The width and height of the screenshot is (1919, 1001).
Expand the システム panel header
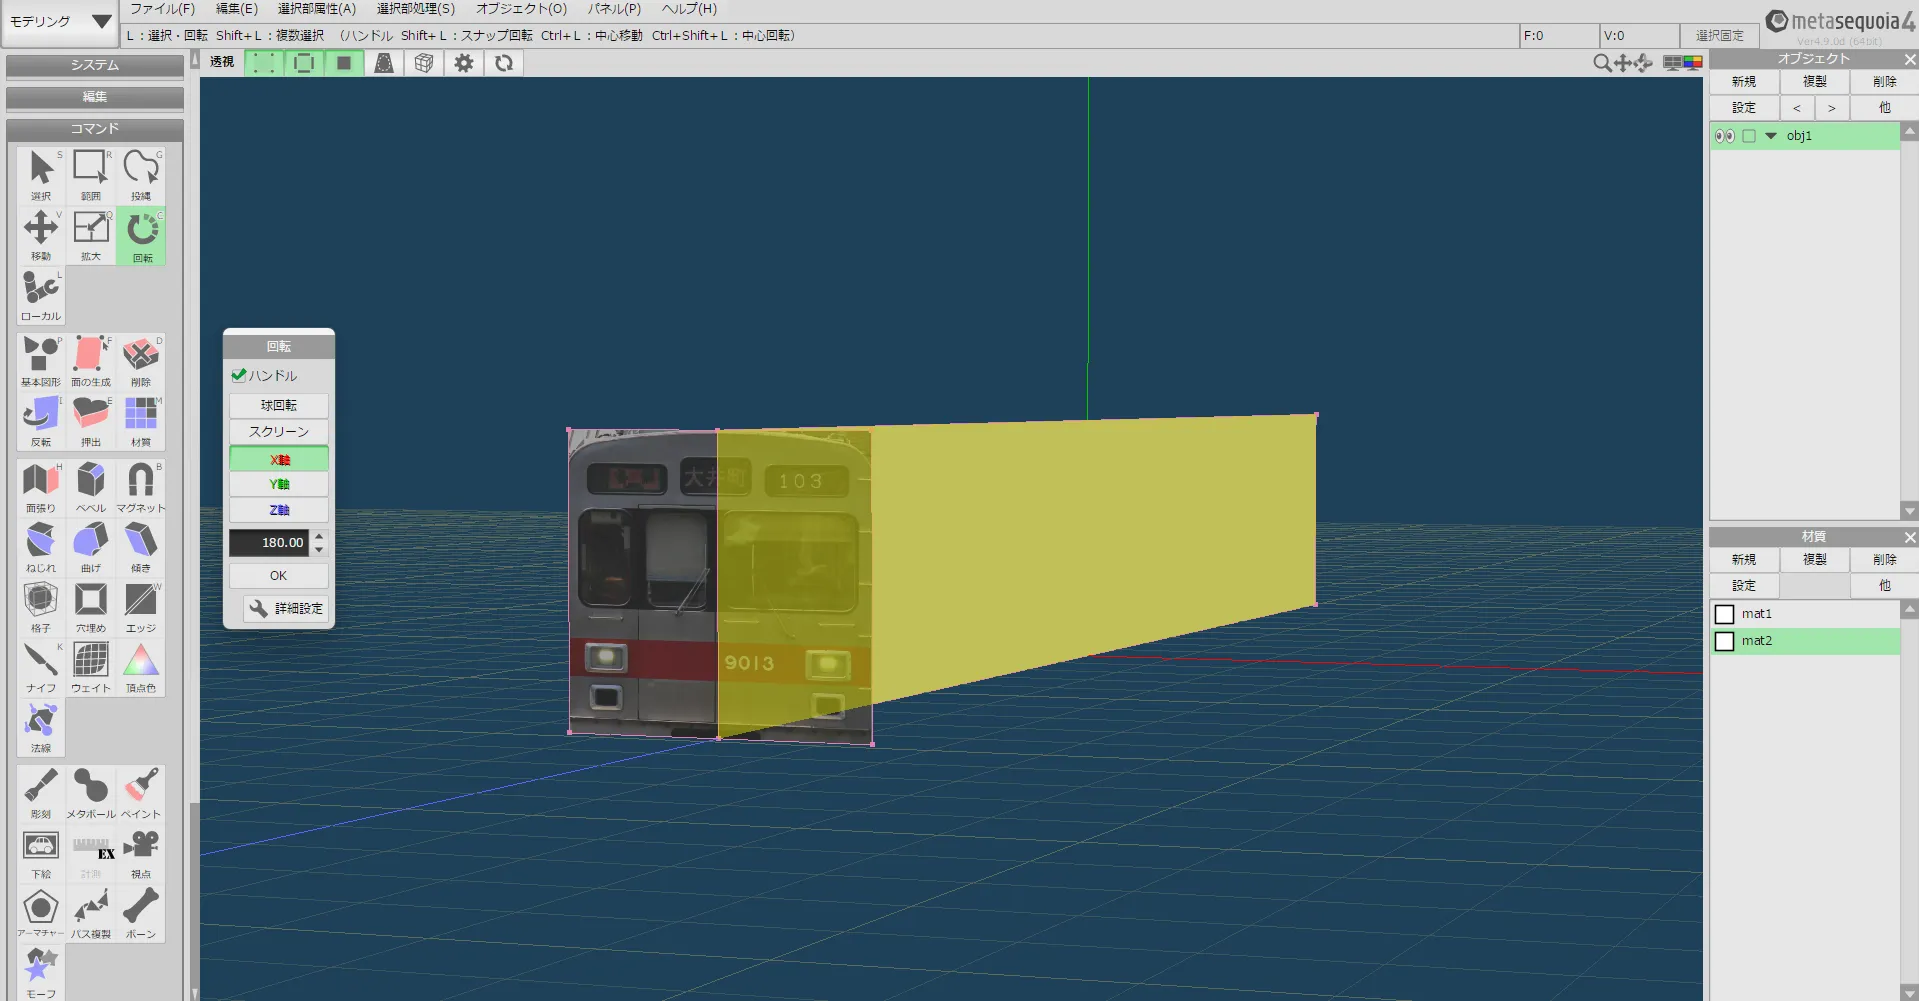[95, 65]
